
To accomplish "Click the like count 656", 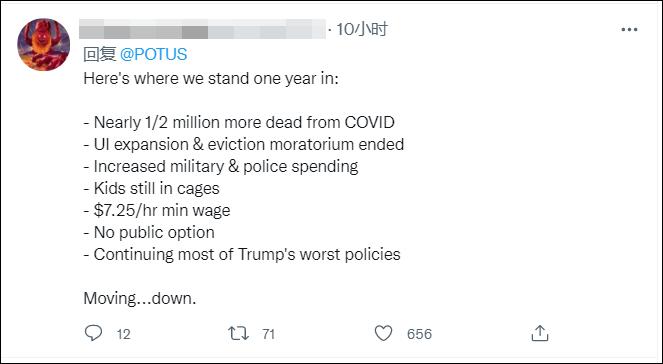I will point(419,334).
